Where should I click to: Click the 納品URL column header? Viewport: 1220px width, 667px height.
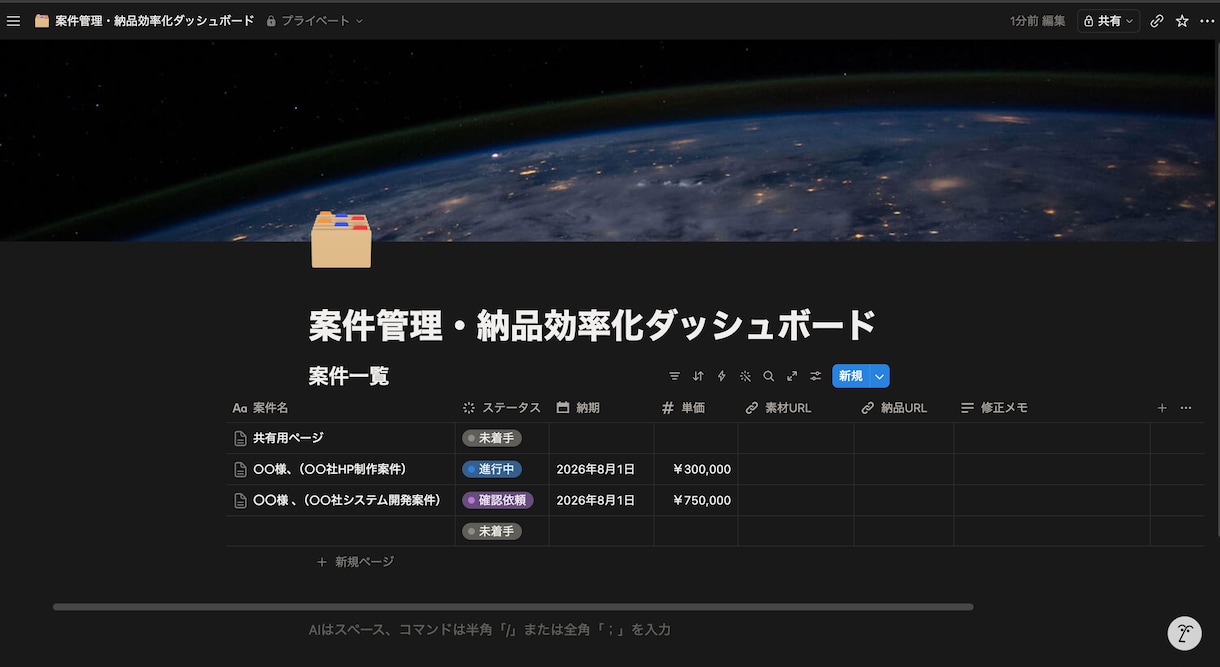[904, 408]
